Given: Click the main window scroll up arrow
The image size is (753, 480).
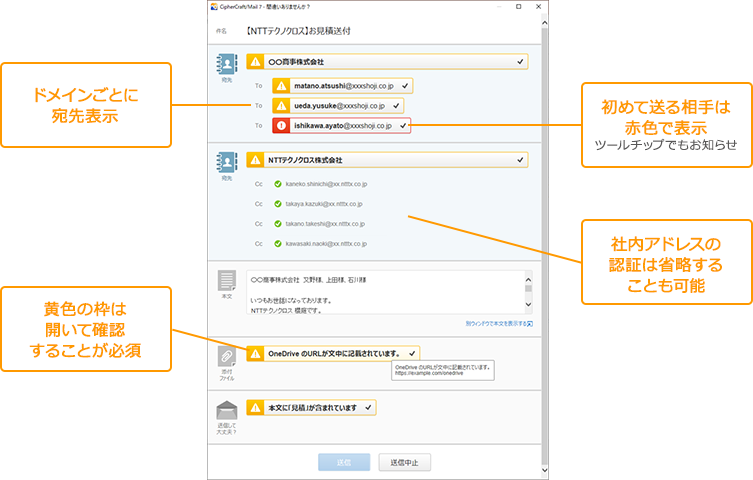Looking at the screenshot, I should 544,23.
